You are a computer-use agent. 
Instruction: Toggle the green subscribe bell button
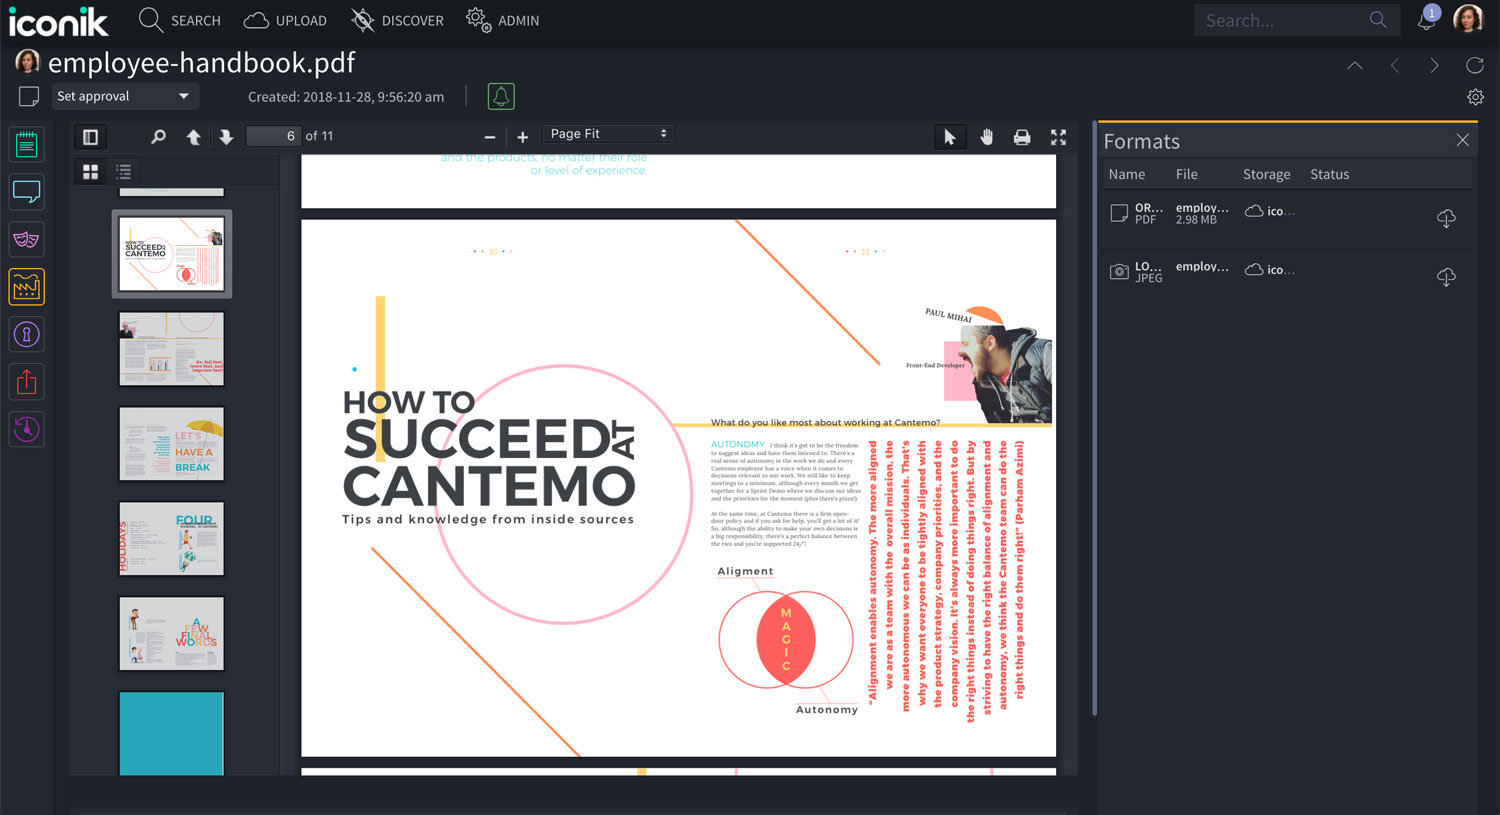[x=501, y=96]
